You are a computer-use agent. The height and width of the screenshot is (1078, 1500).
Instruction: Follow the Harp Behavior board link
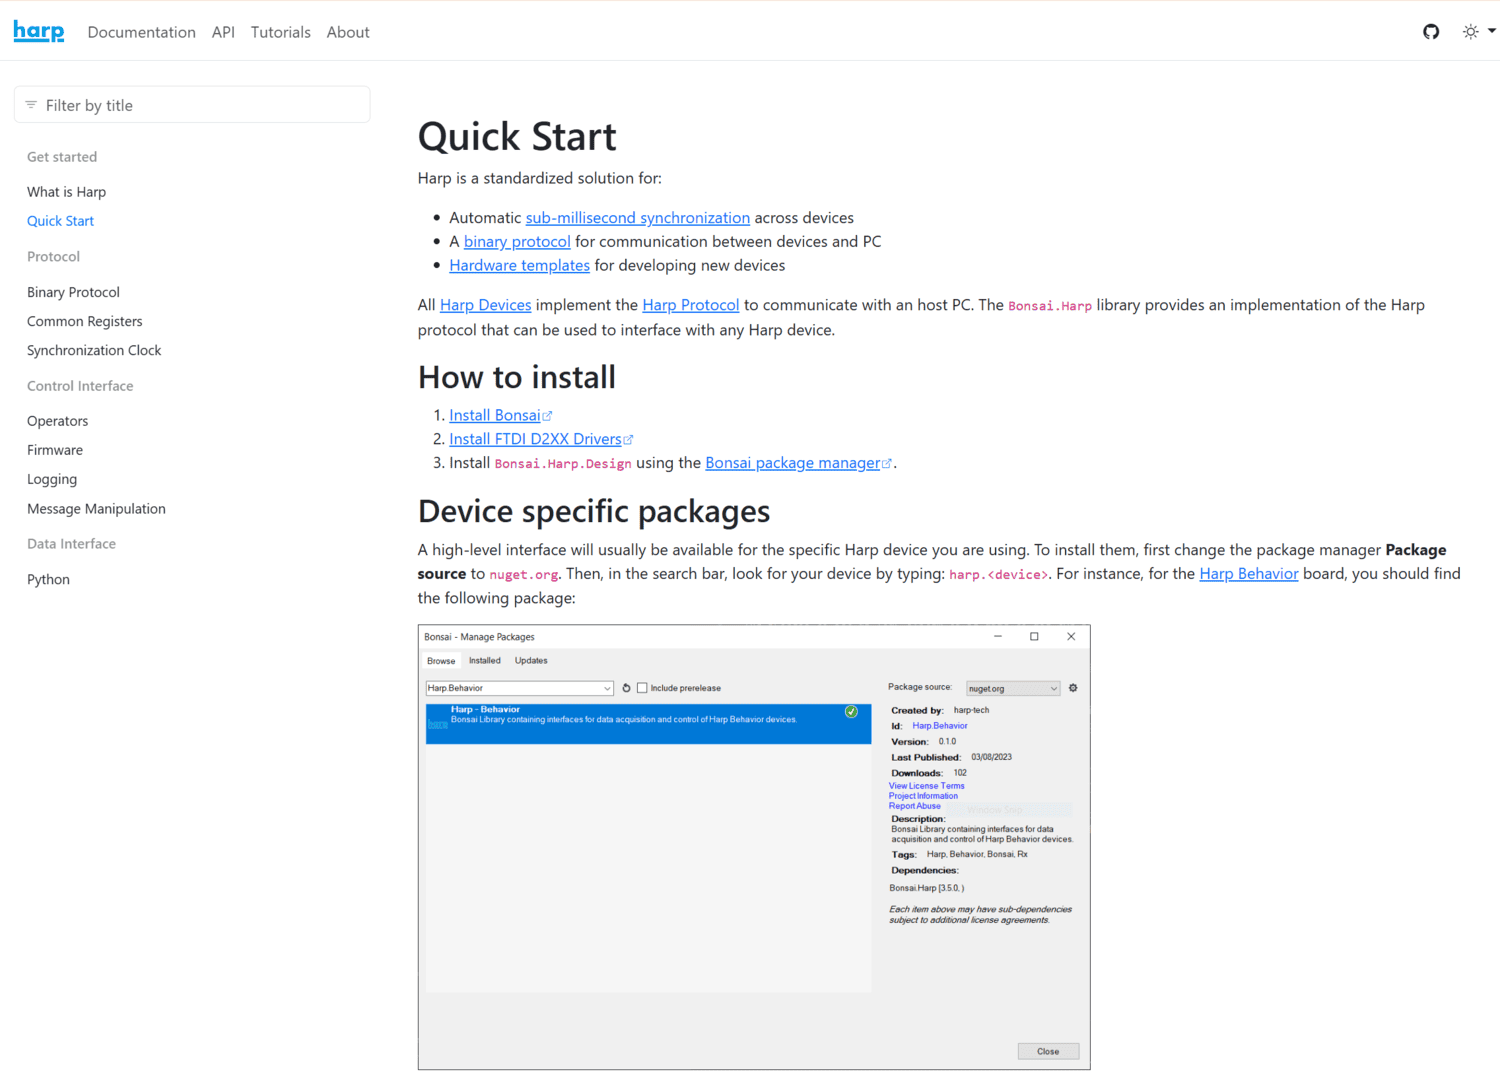click(x=1248, y=574)
